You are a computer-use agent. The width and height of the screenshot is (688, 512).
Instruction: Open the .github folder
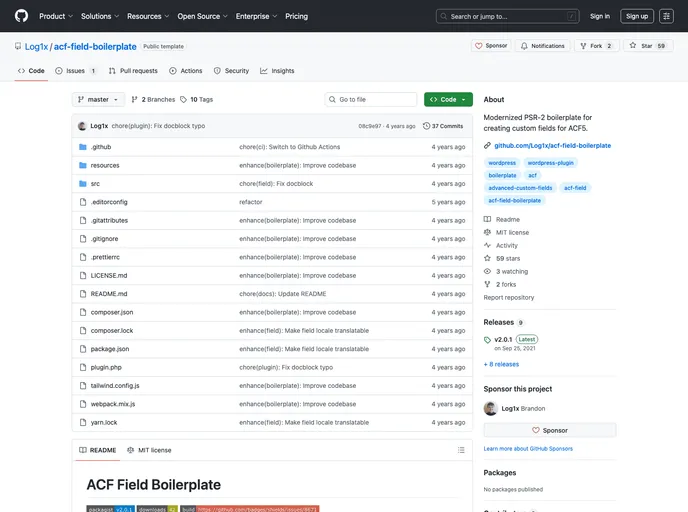[x=101, y=147]
